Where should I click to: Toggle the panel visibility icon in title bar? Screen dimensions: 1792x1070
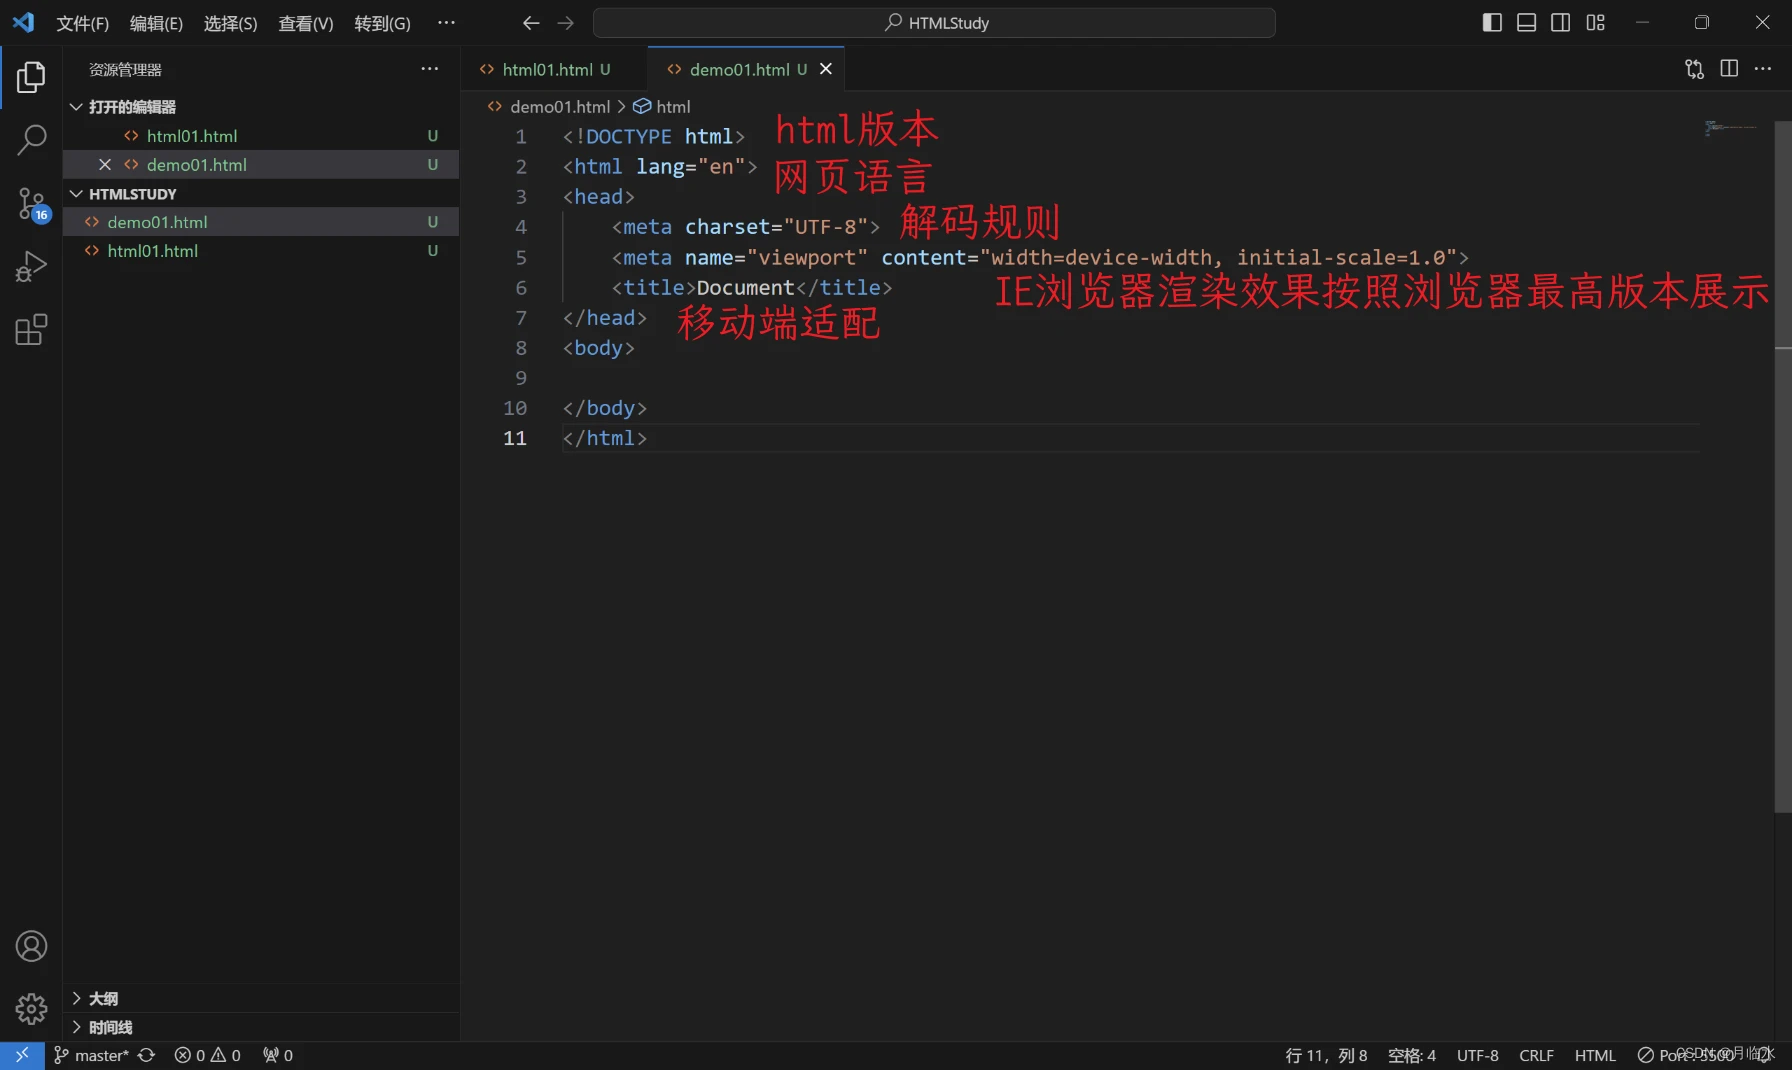[1526, 22]
